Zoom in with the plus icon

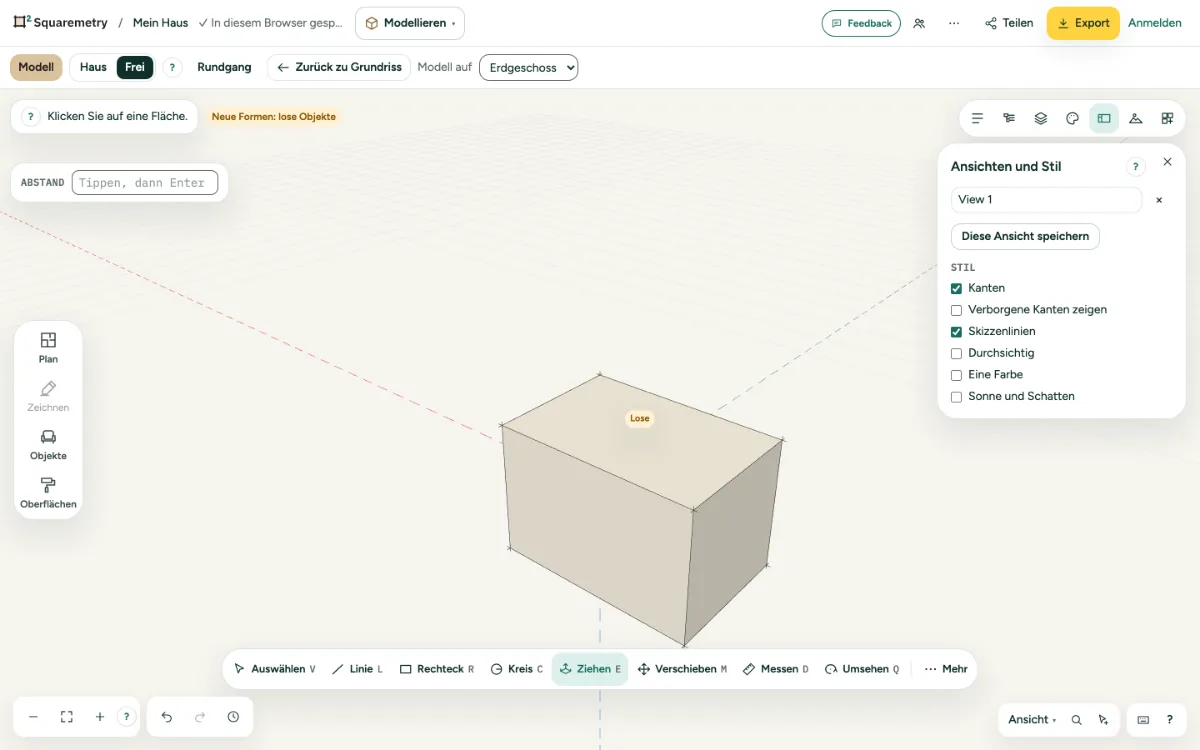click(100, 717)
